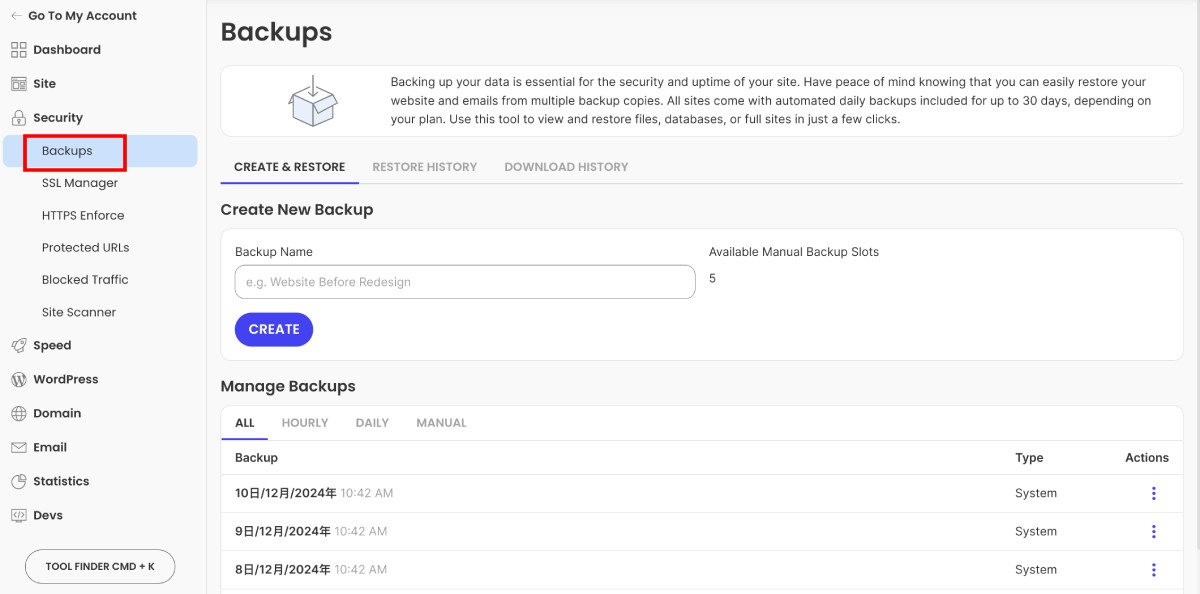Open SSL Manager in the sidebar
The height and width of the screenshot is (594, 1200).
(80, 183)
